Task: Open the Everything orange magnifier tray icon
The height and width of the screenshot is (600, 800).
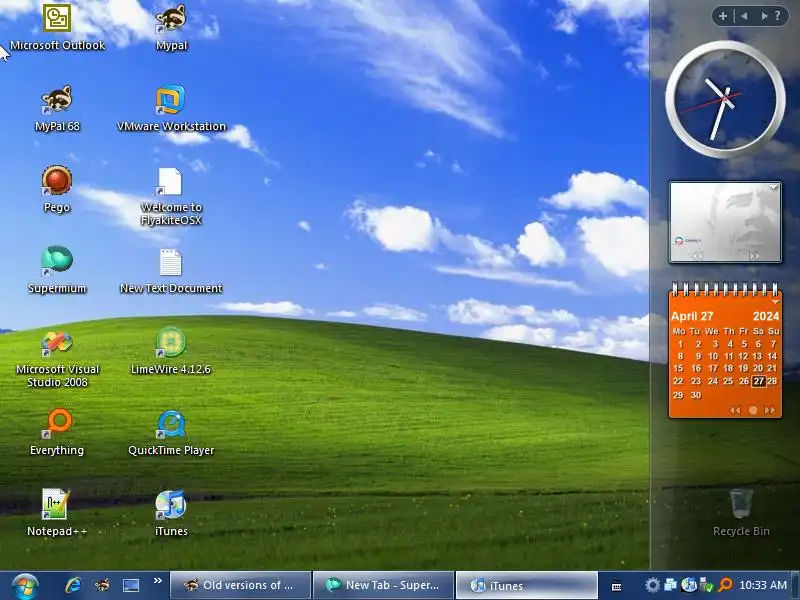Action: pyautogui.click(x=725, y=585)
